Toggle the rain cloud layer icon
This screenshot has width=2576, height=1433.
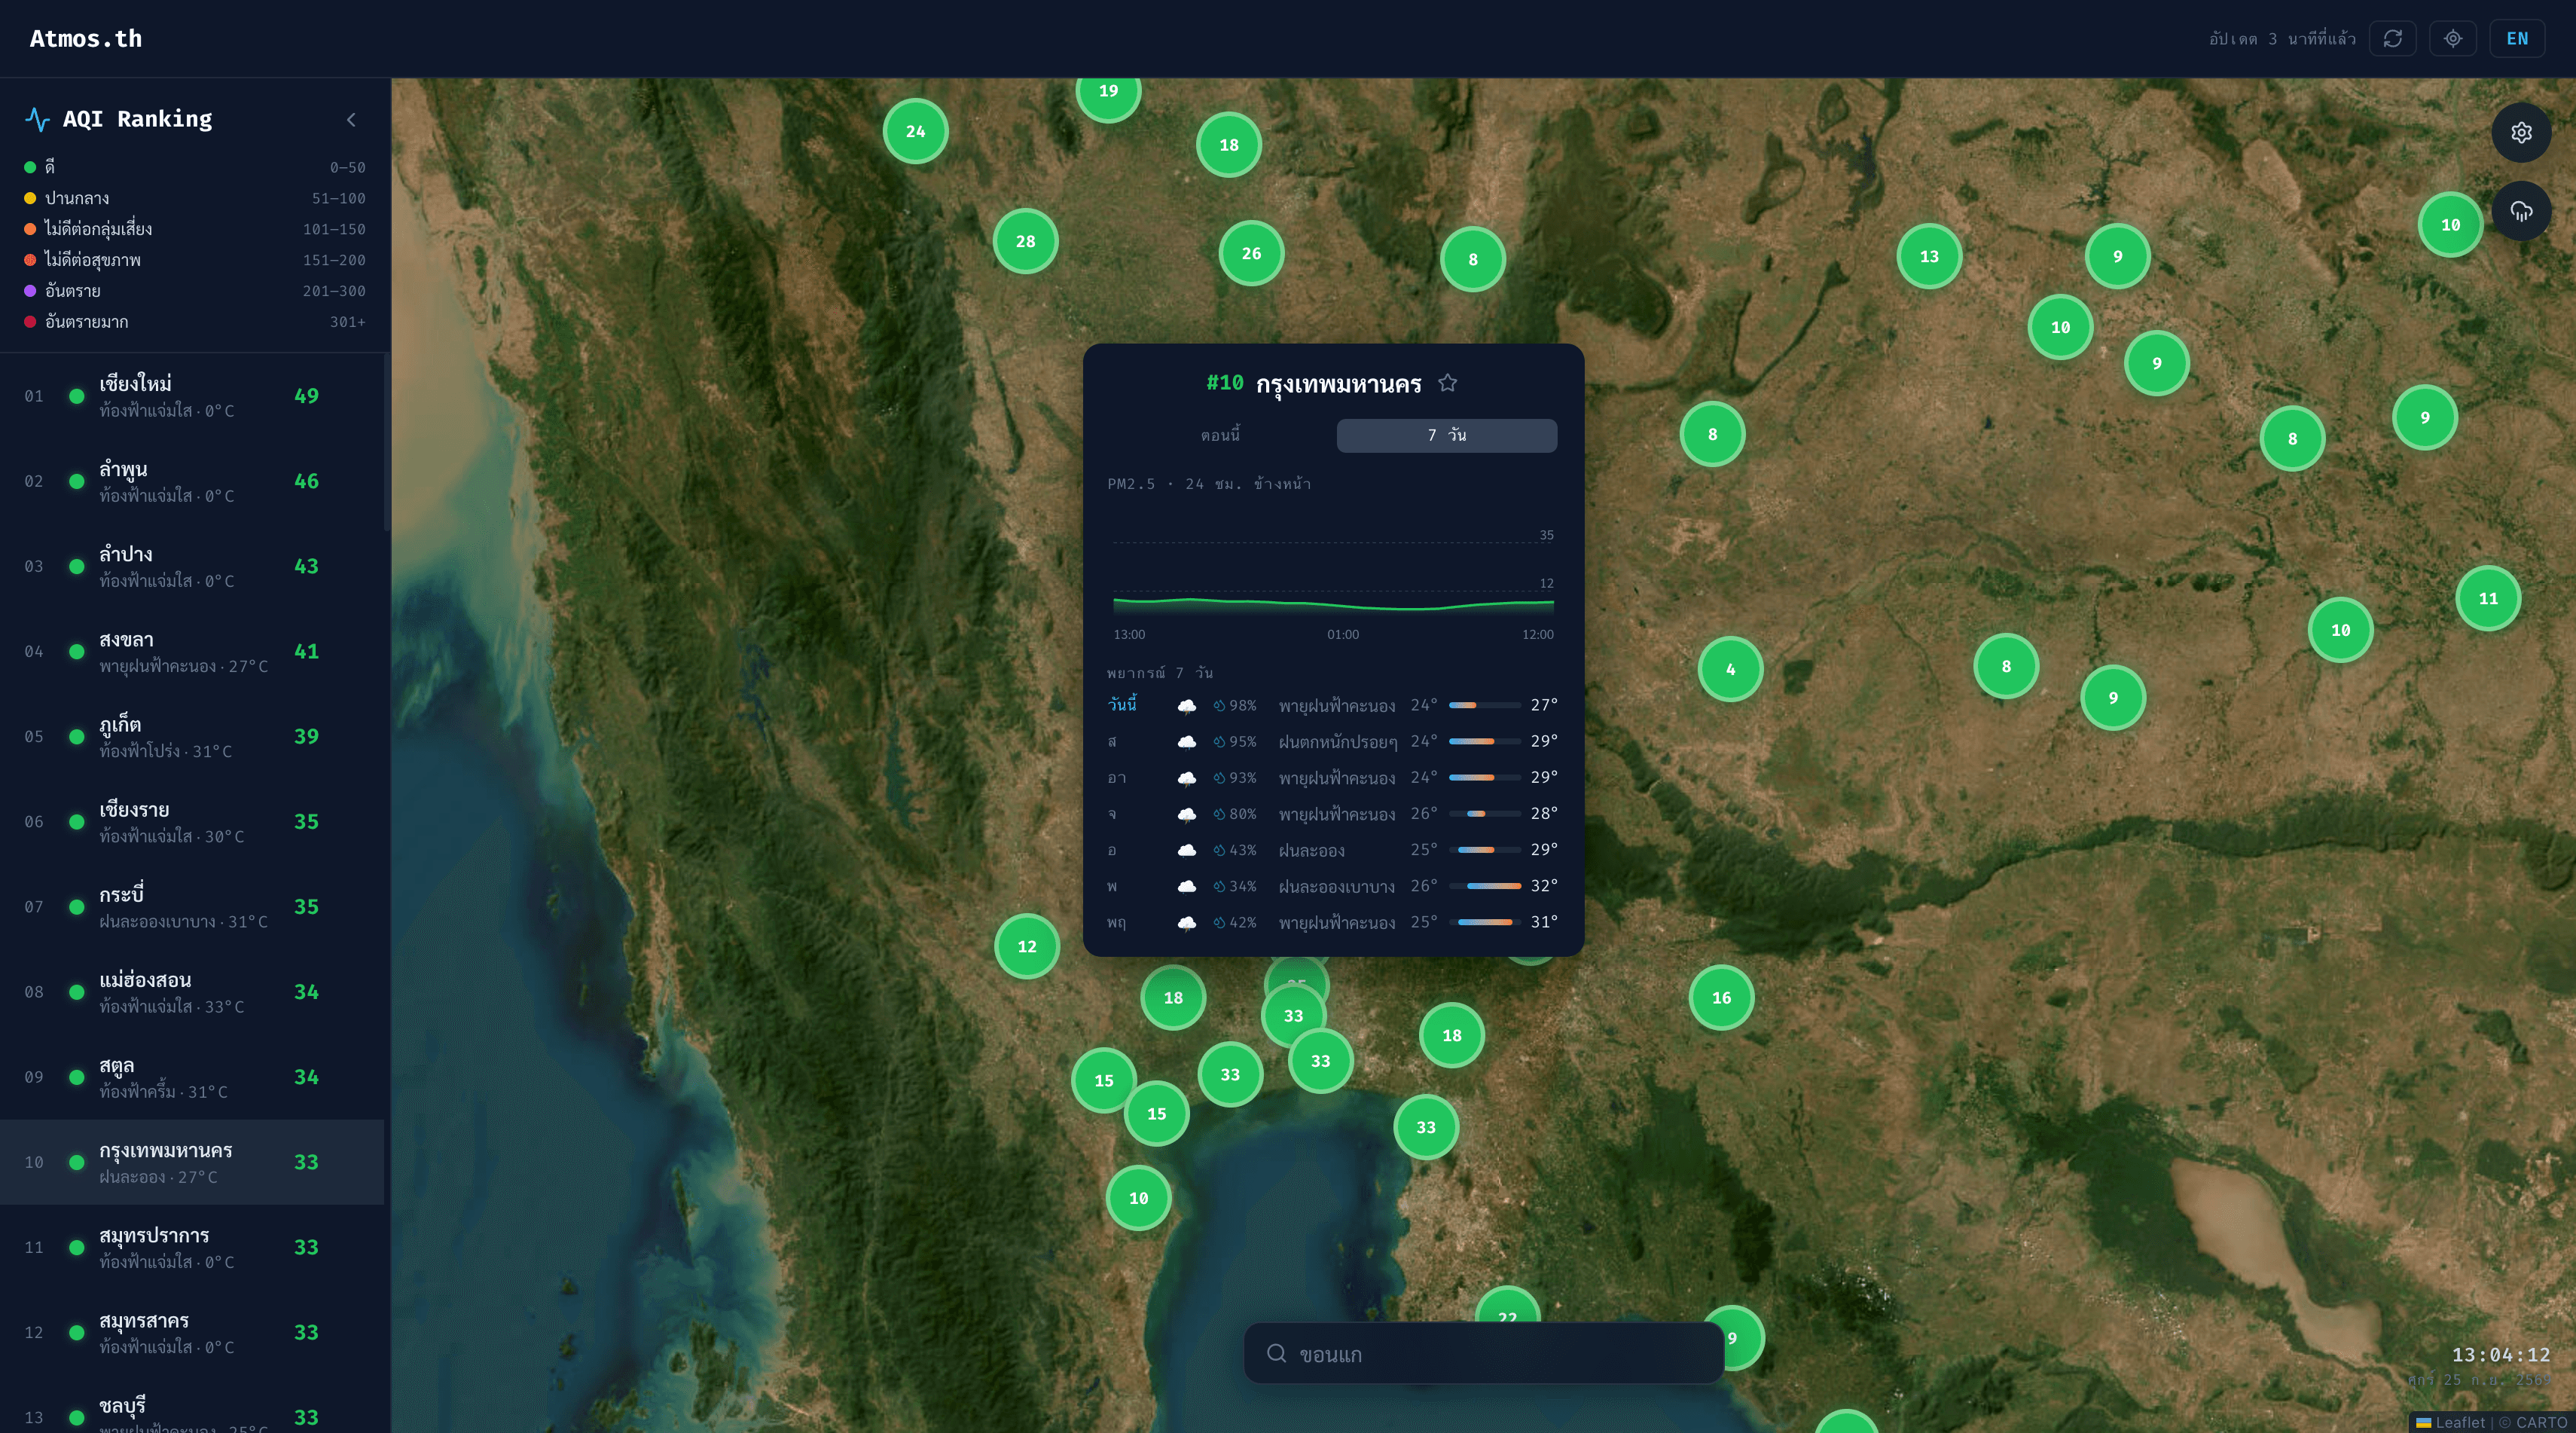[x=2521, y=211]
